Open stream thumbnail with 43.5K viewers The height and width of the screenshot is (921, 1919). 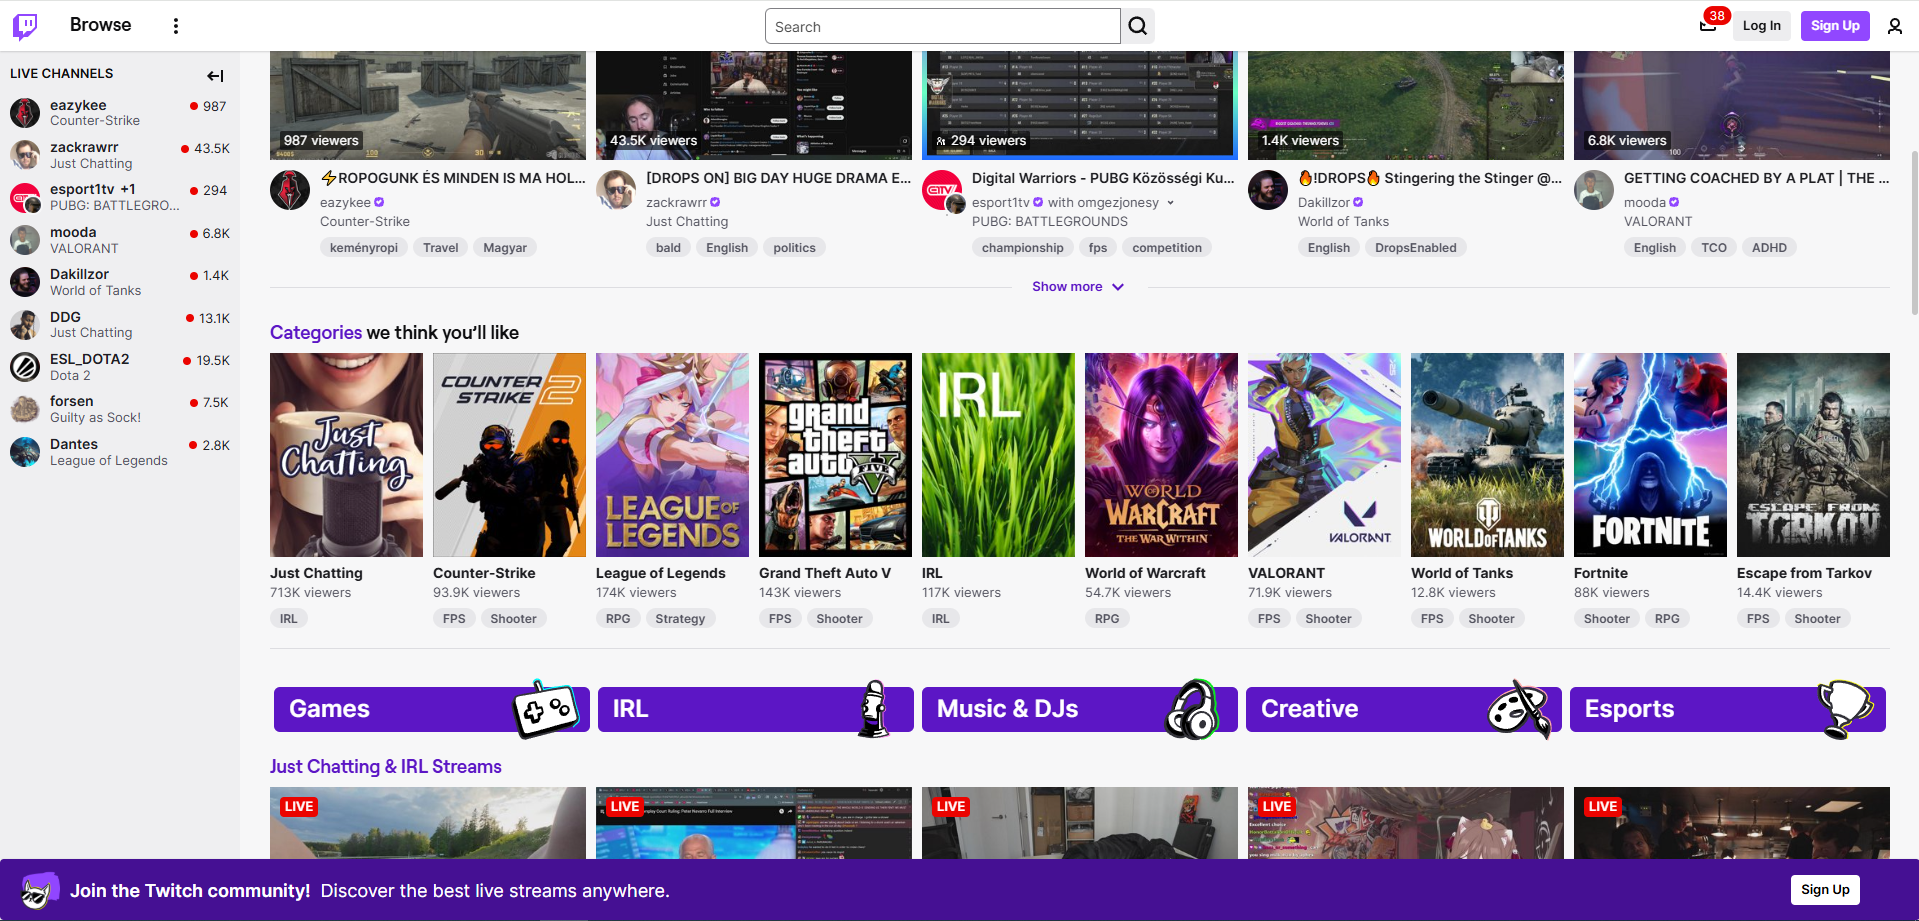[754, 106]
